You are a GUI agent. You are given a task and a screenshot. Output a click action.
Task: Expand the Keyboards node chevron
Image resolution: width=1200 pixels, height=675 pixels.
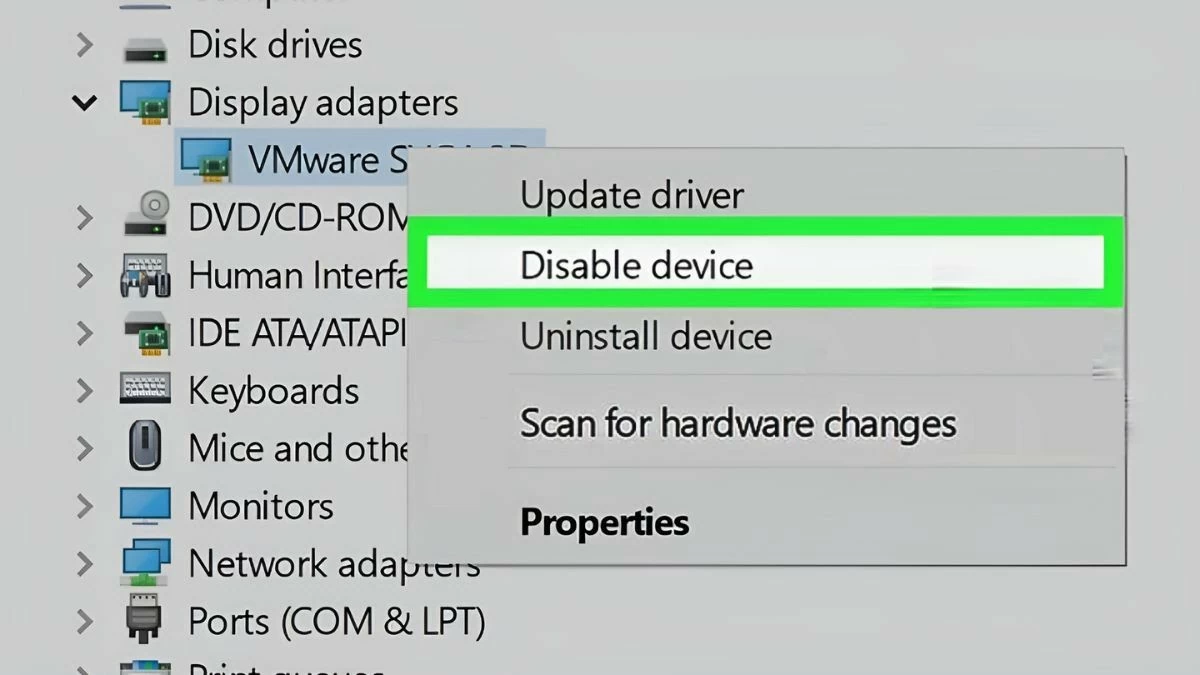coord(86,390)
